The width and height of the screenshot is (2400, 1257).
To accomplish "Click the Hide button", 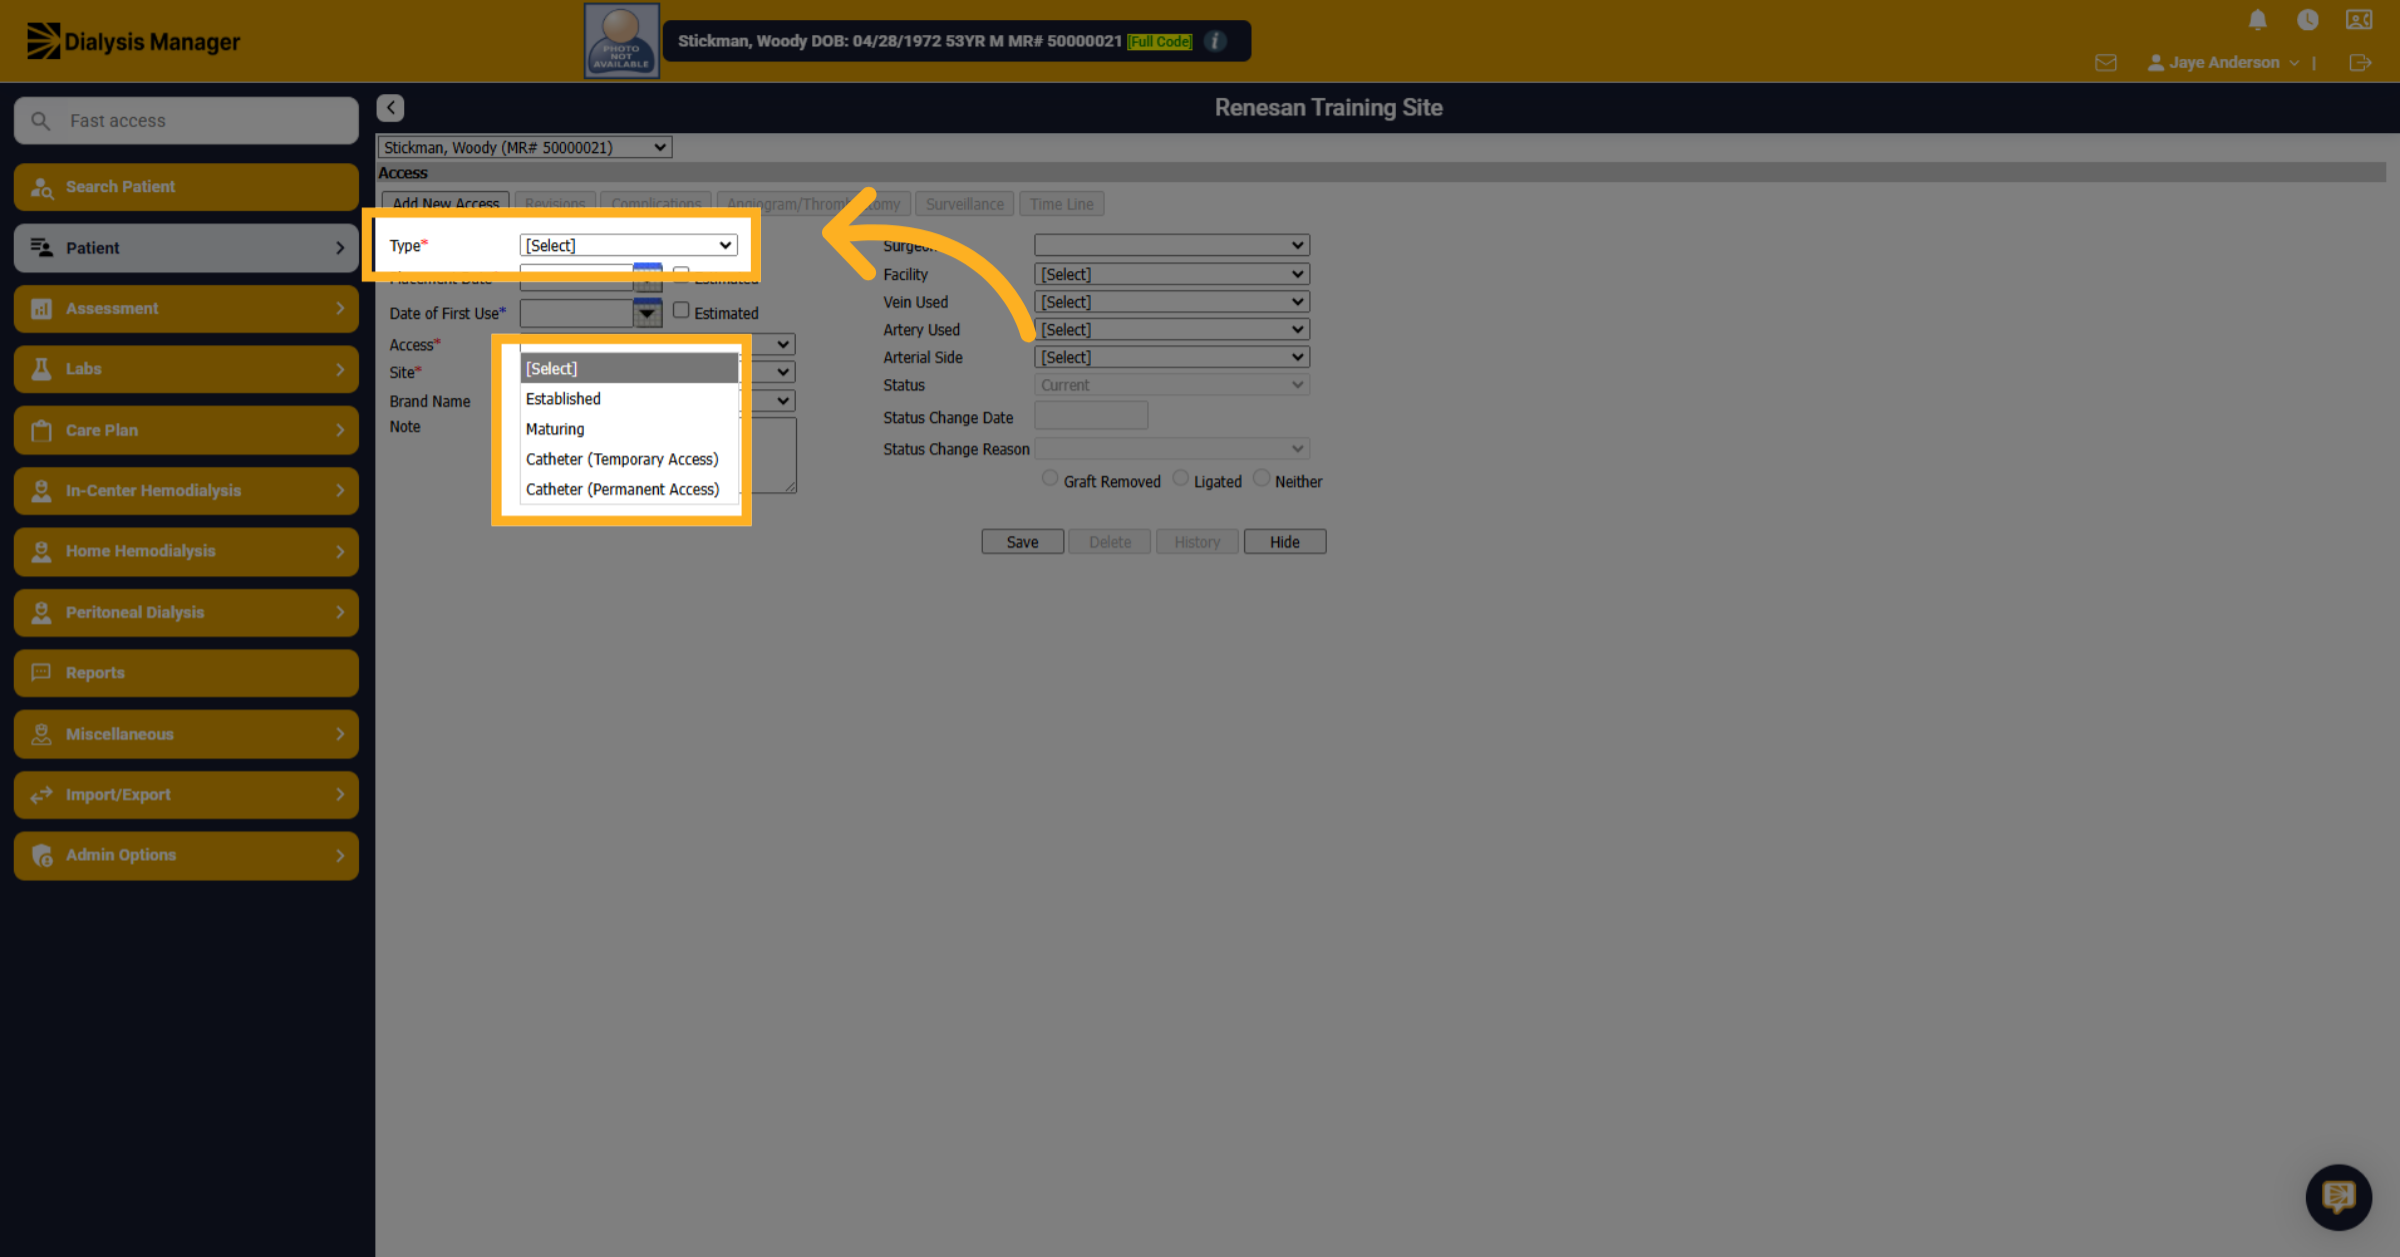I will tap(1284, 542).
